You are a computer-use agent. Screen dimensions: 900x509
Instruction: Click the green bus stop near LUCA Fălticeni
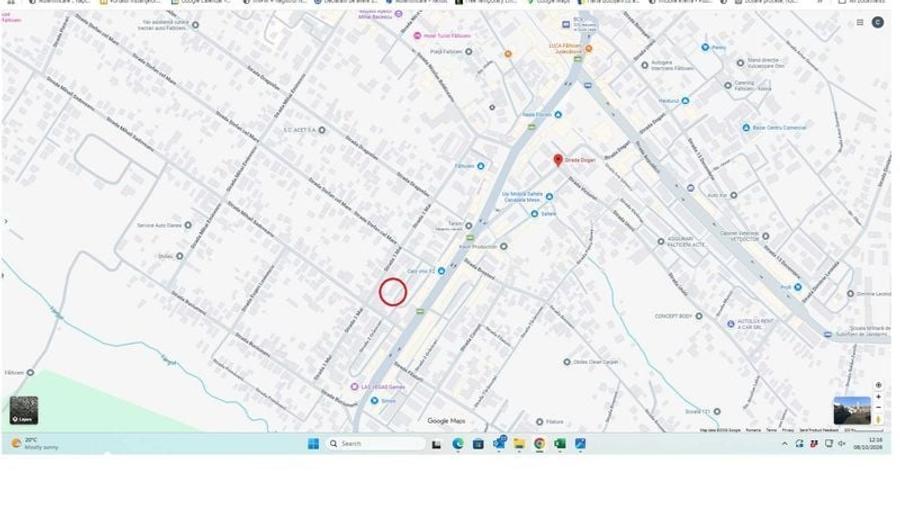tap(578, 59)
